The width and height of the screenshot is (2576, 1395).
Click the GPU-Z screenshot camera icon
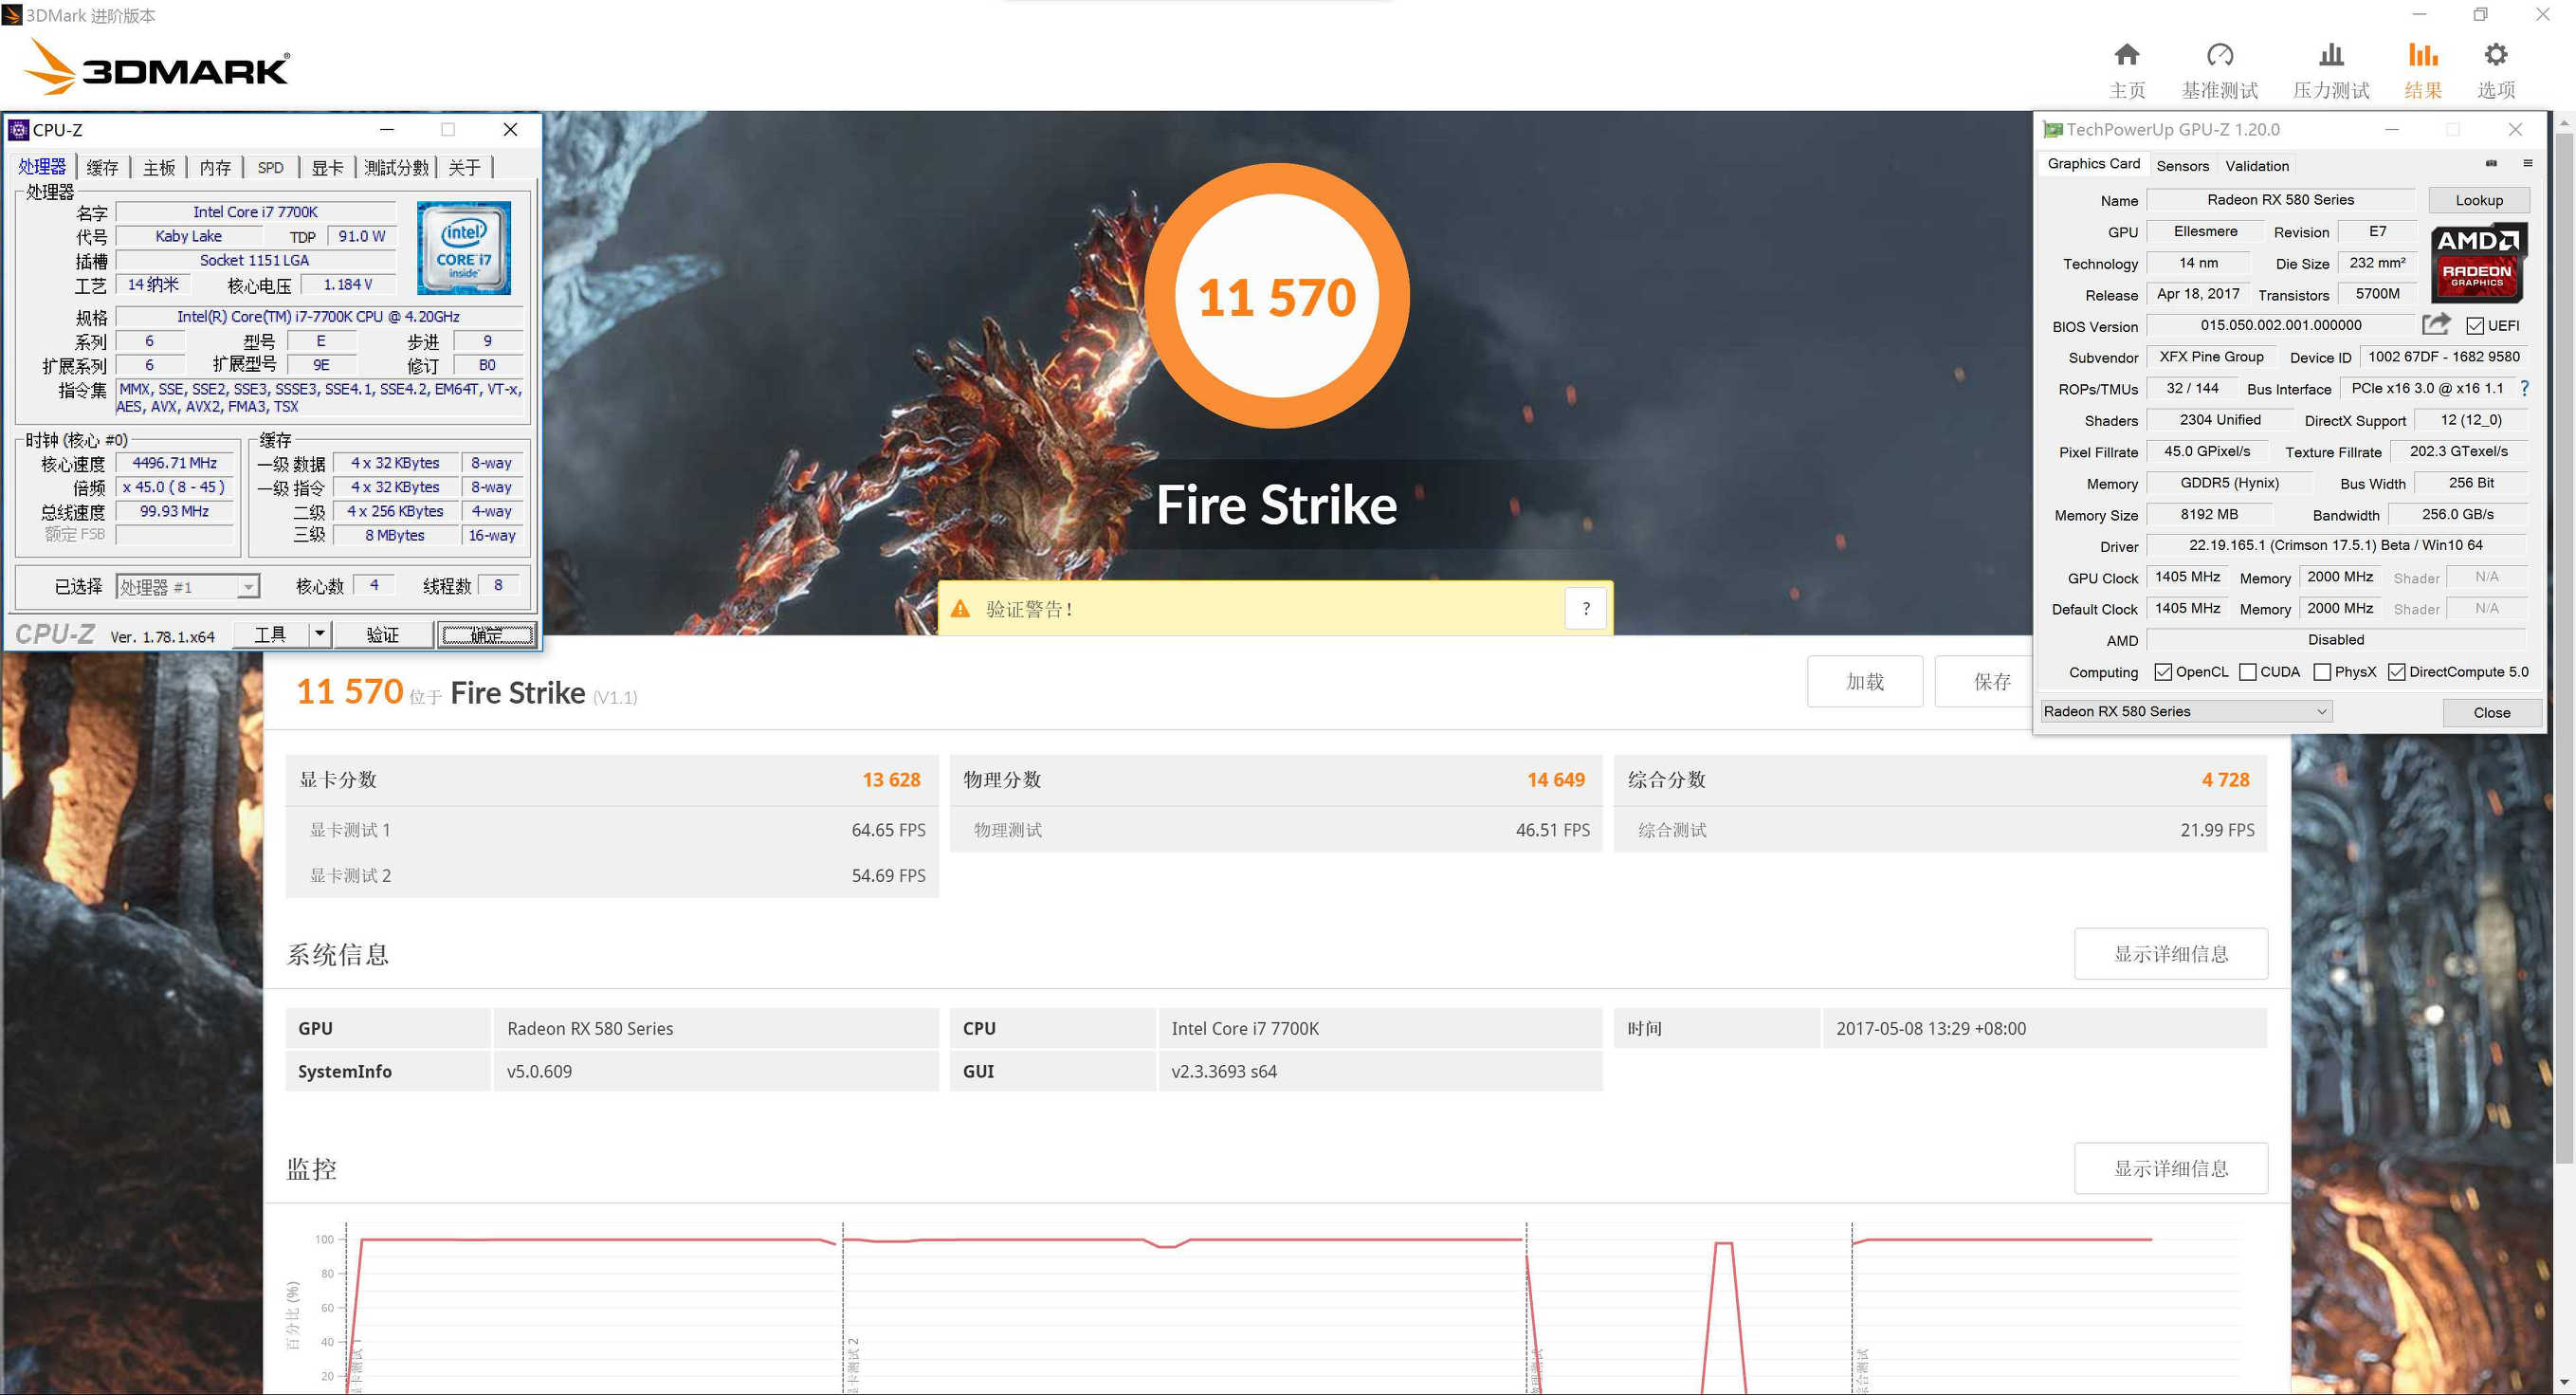(2491, 163)
